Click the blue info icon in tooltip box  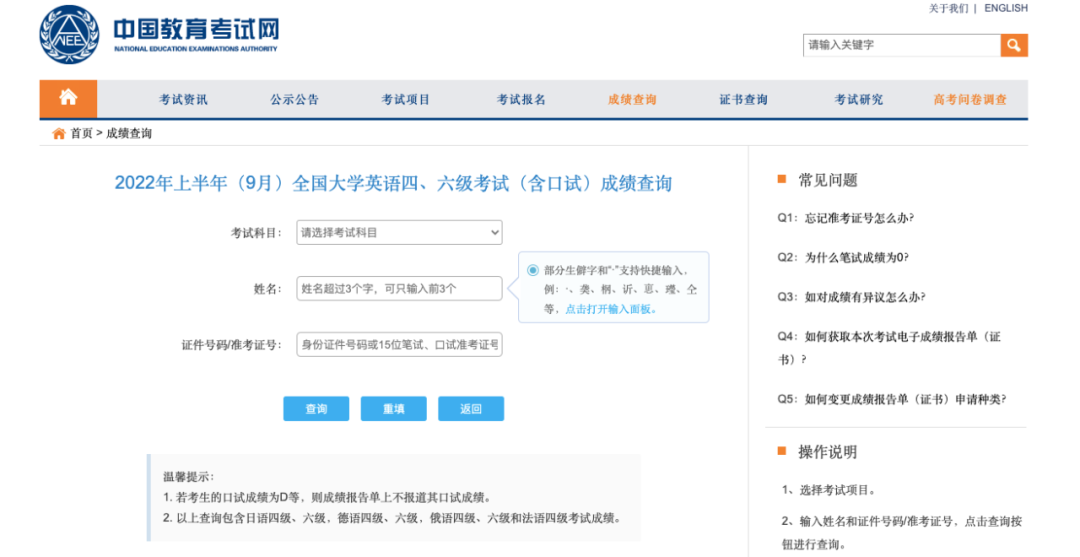click(x=533, y=270)
